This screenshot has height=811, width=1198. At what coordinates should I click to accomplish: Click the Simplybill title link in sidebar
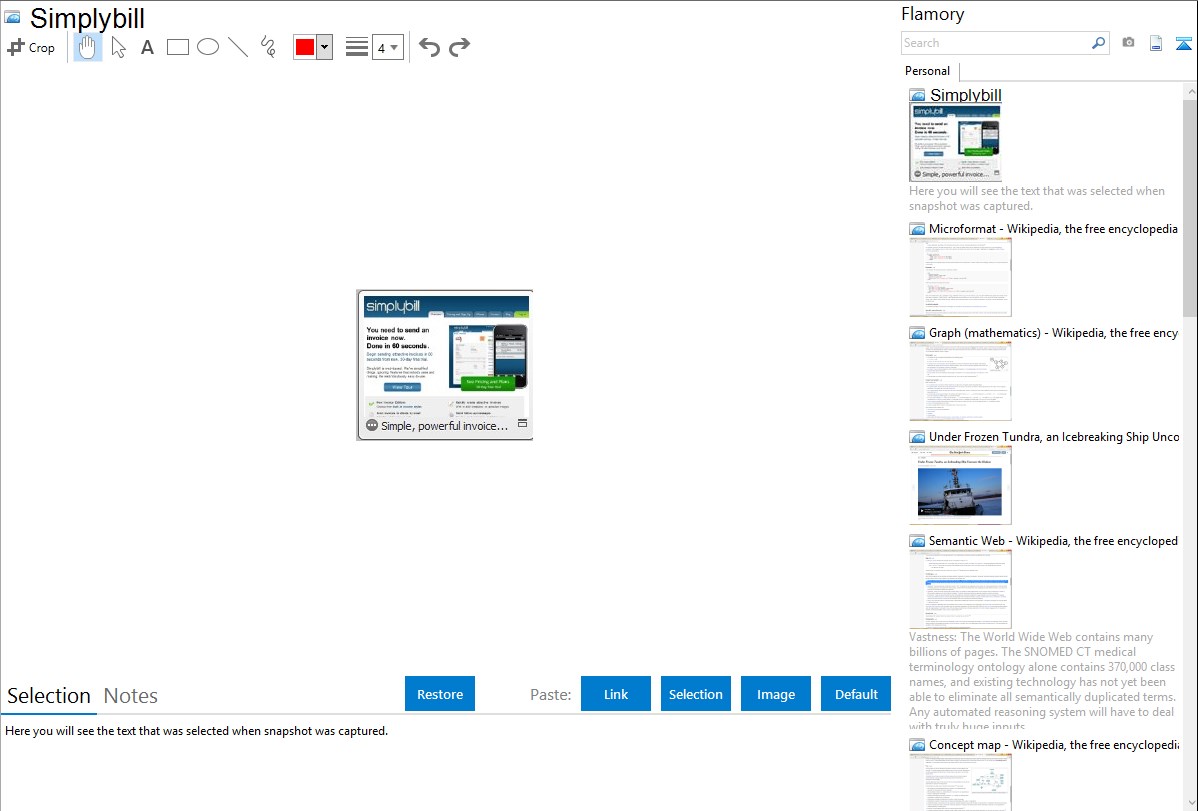tap(966, 95)
